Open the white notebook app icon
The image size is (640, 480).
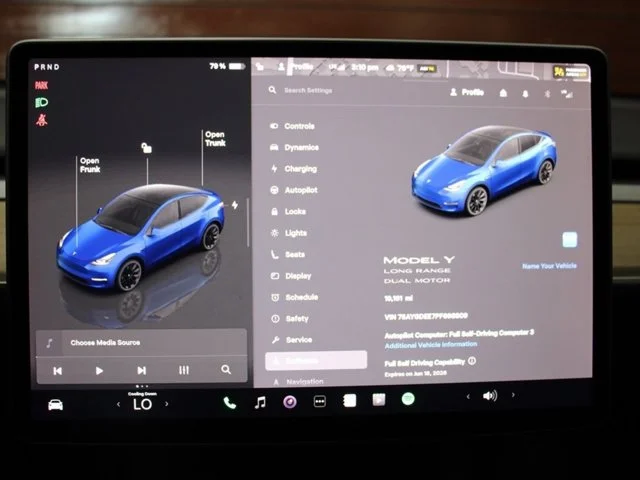[349, 401]
